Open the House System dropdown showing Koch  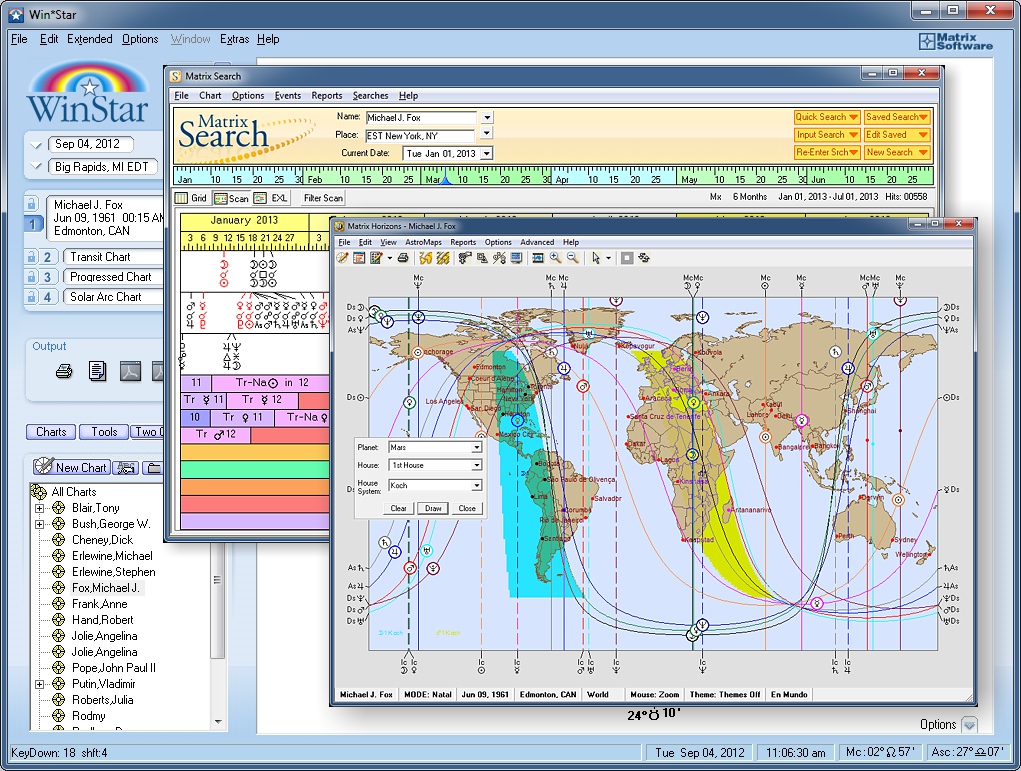(477, 485)
